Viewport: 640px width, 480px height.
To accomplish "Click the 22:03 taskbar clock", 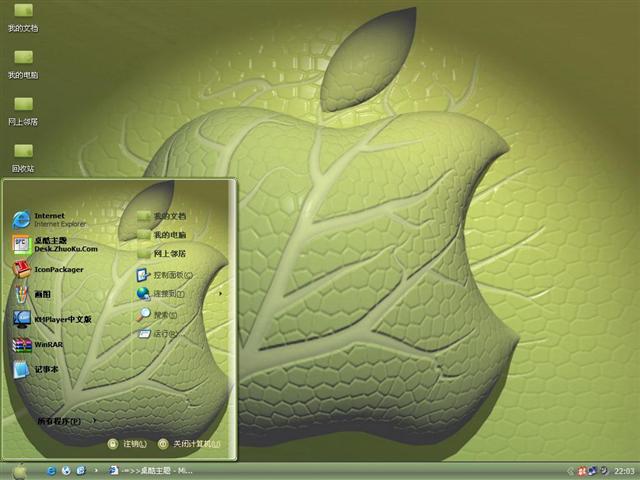I will pos(624,471).
